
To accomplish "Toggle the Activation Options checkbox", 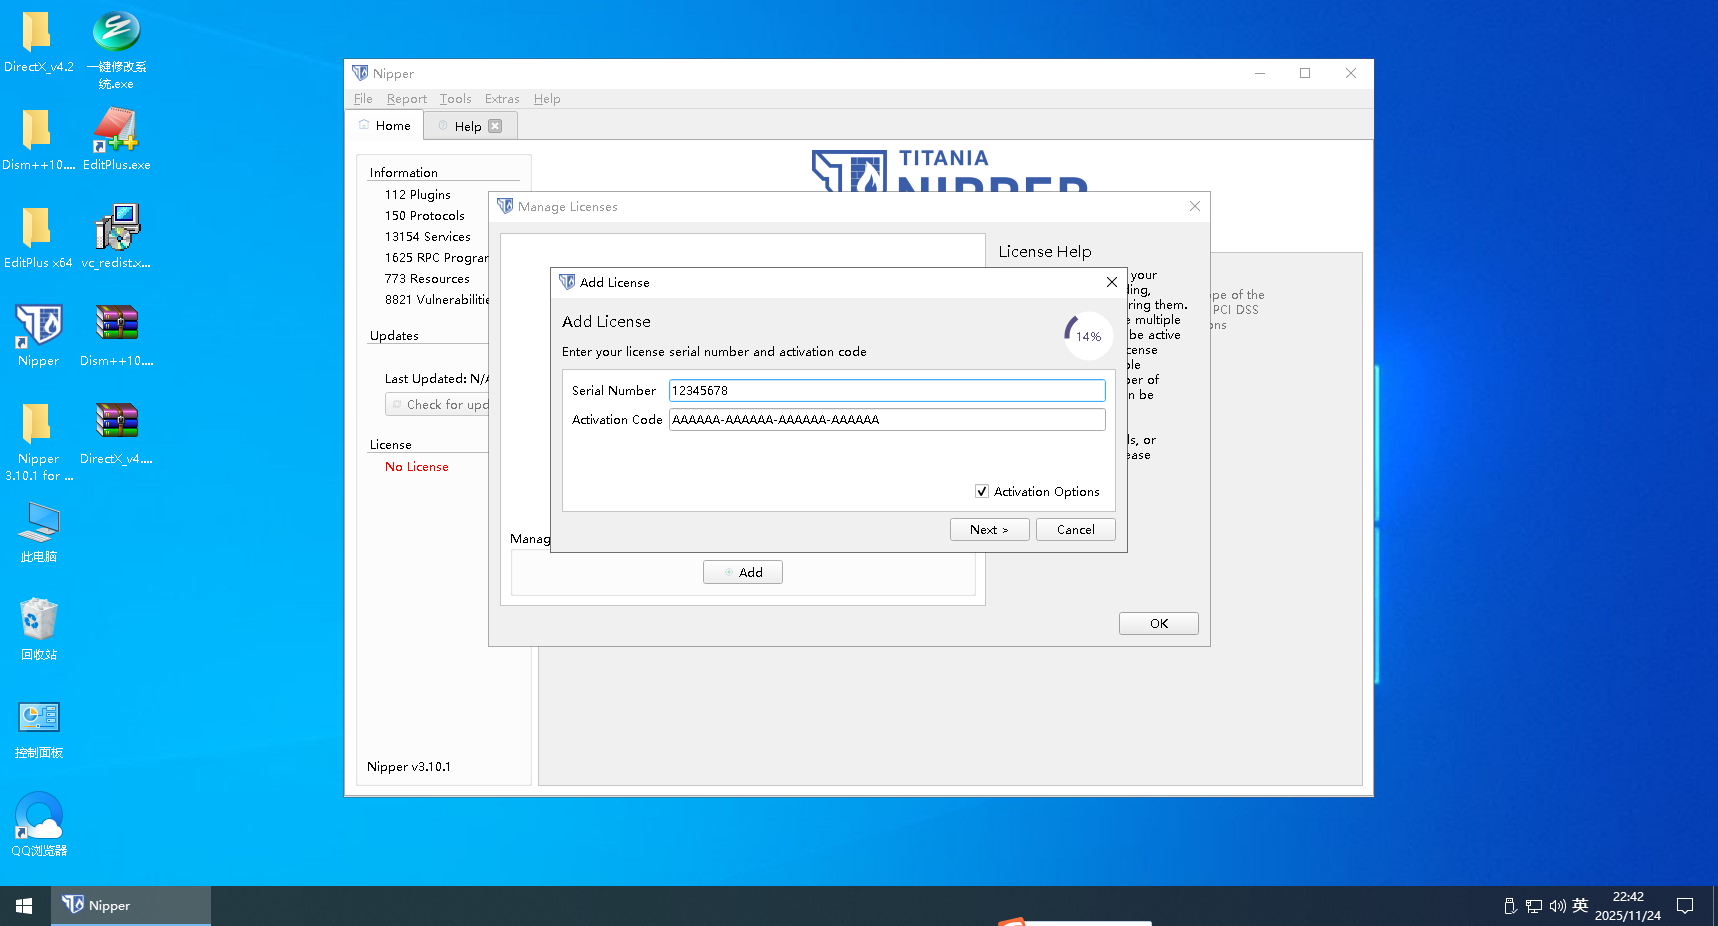I will pyautogui.click(x=982, y=492).
